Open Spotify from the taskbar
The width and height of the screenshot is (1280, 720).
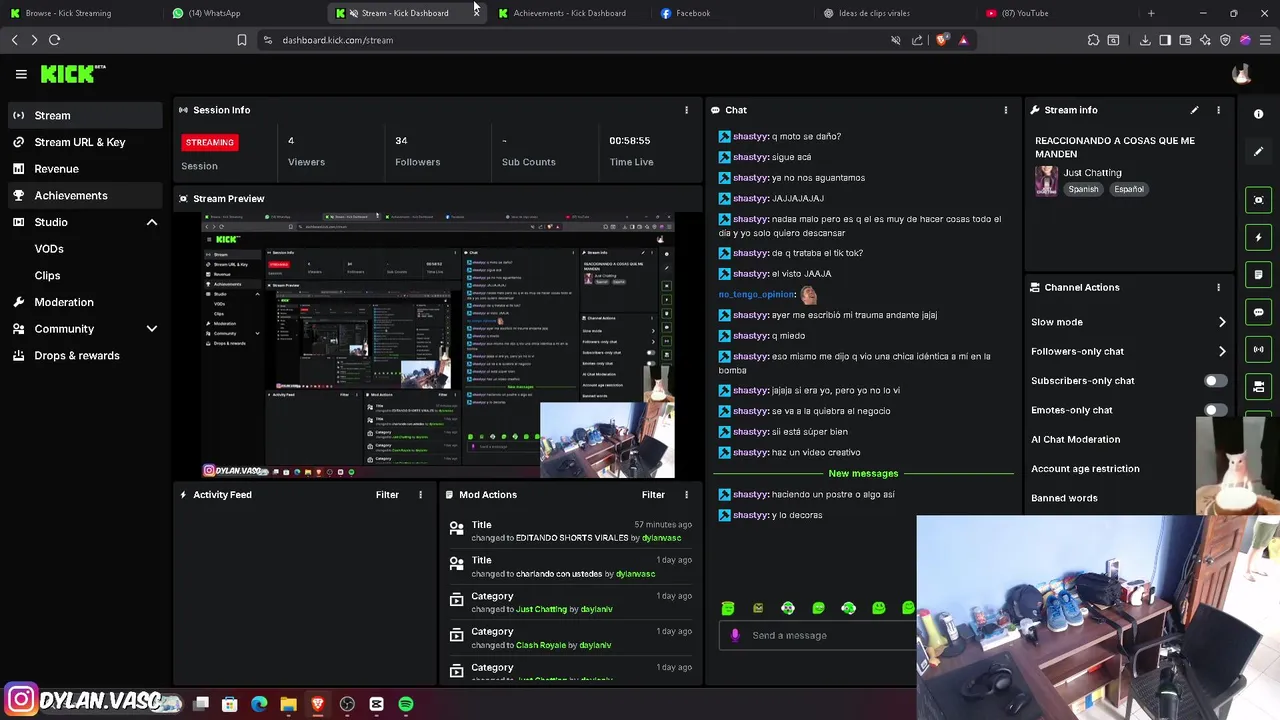(x=405, y=704)
